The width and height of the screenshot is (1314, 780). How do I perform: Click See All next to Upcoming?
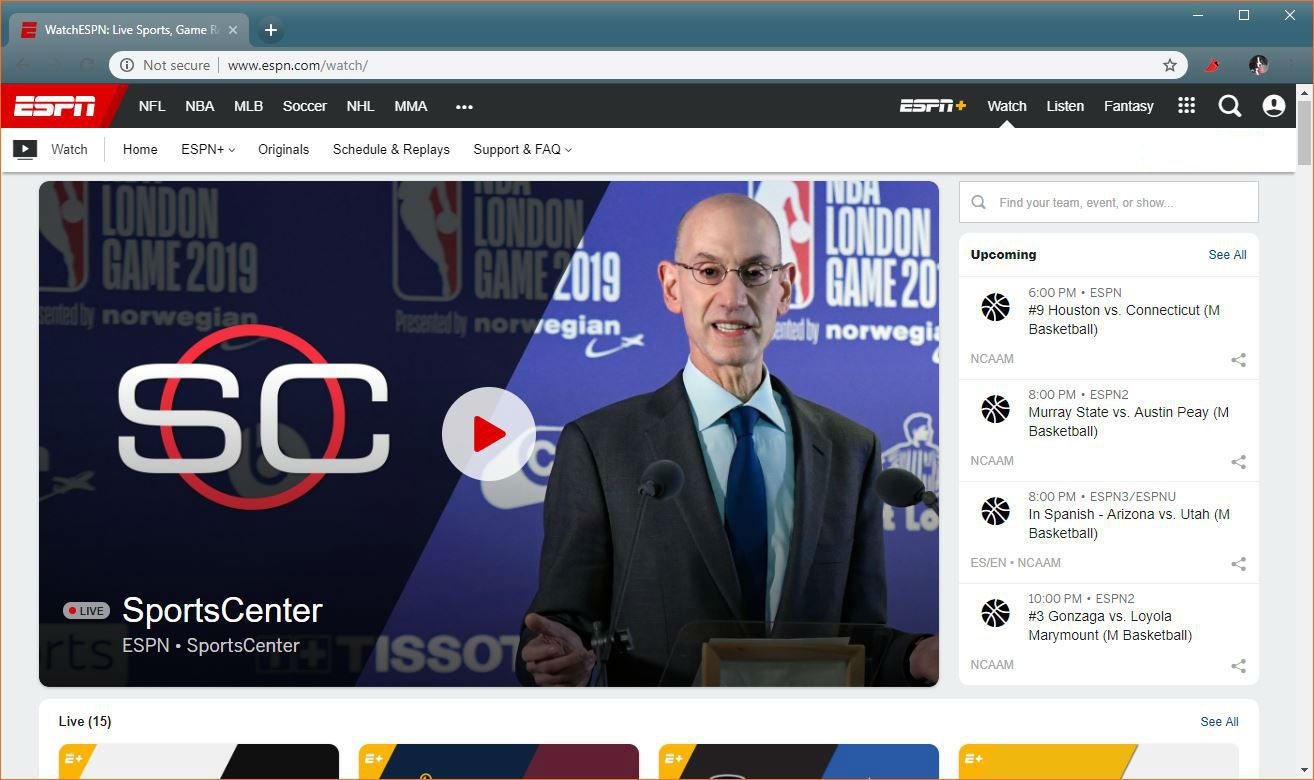(1227, 255)
